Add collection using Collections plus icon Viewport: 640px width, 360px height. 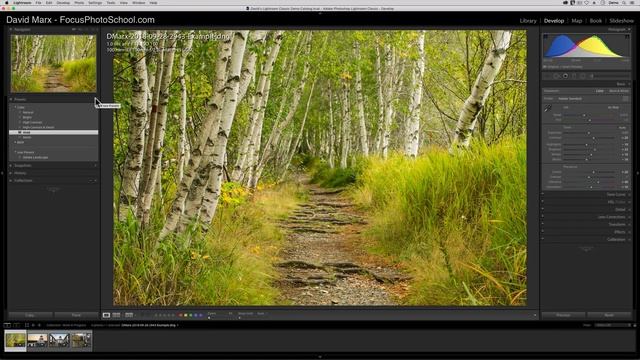(x=95, y=180)
